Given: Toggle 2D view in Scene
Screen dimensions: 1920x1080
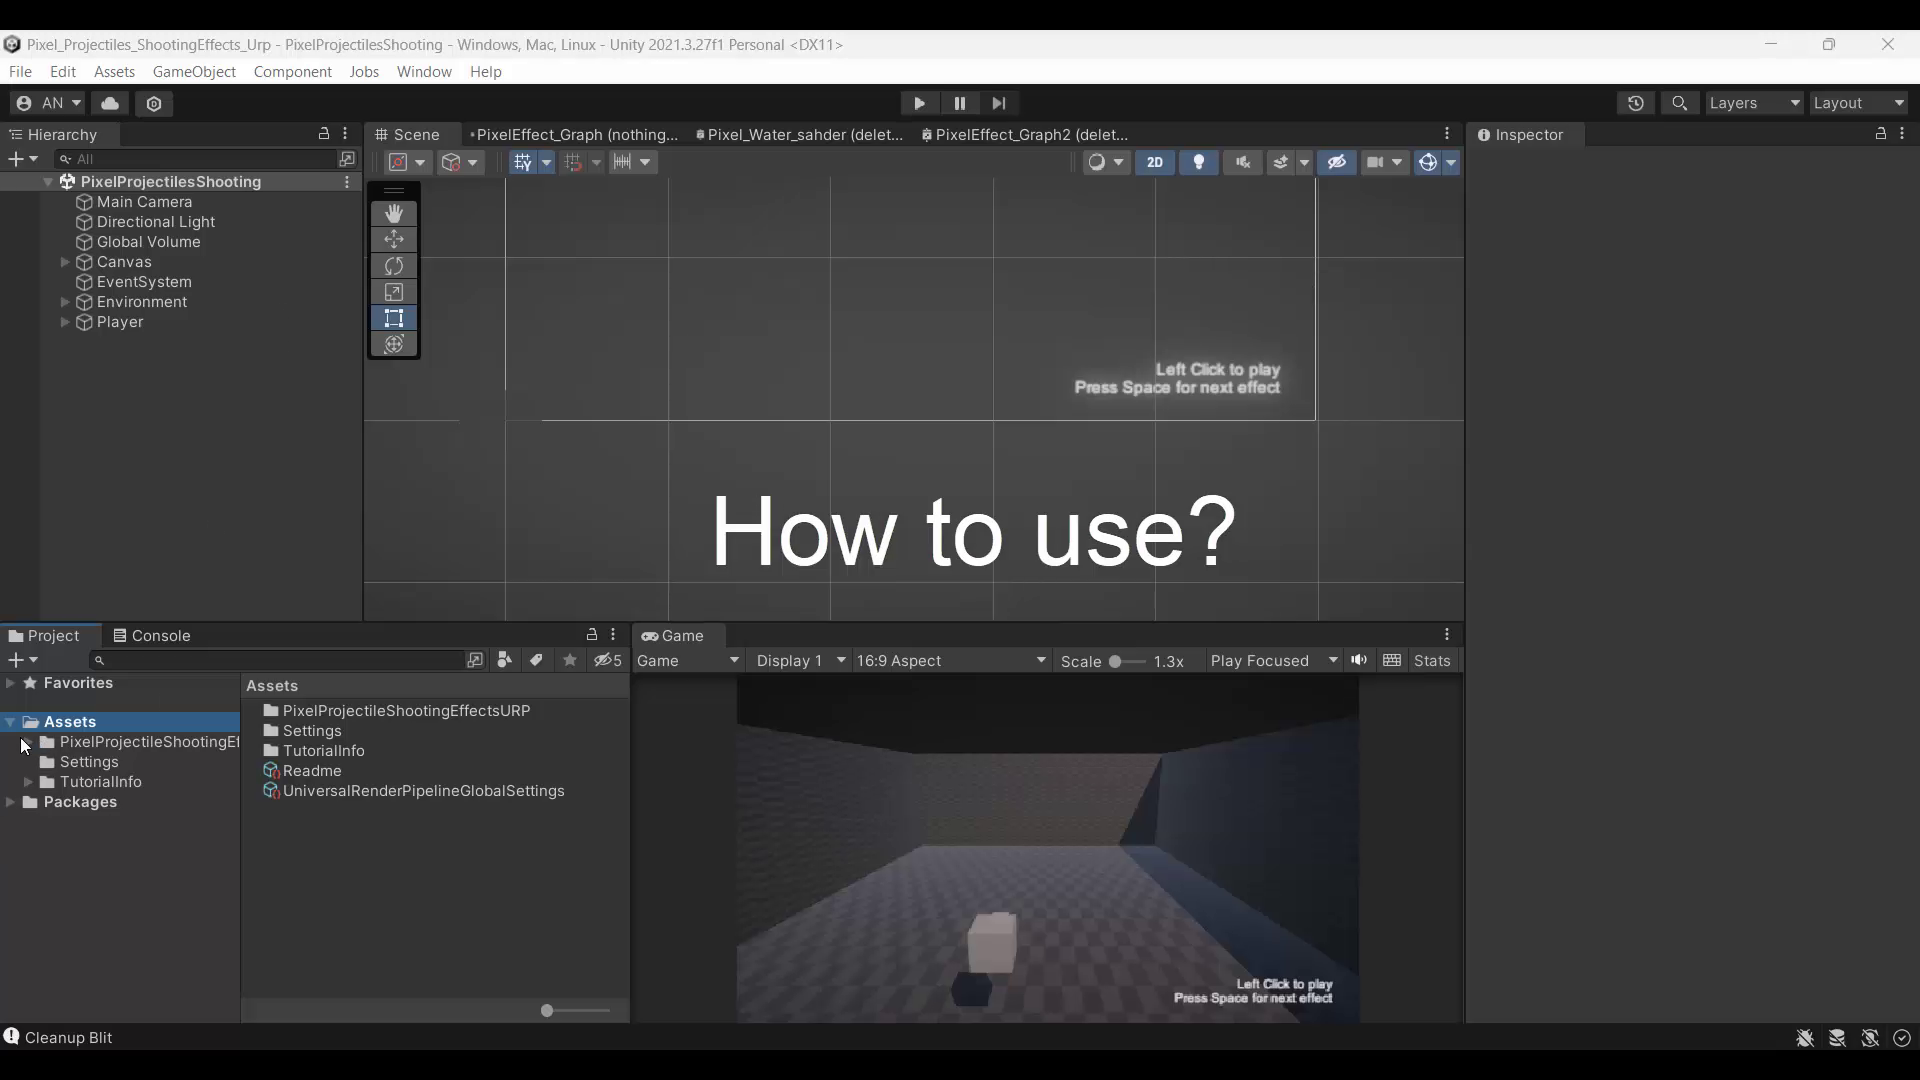Looking at the screenshot, I should tap(1155, 162).
